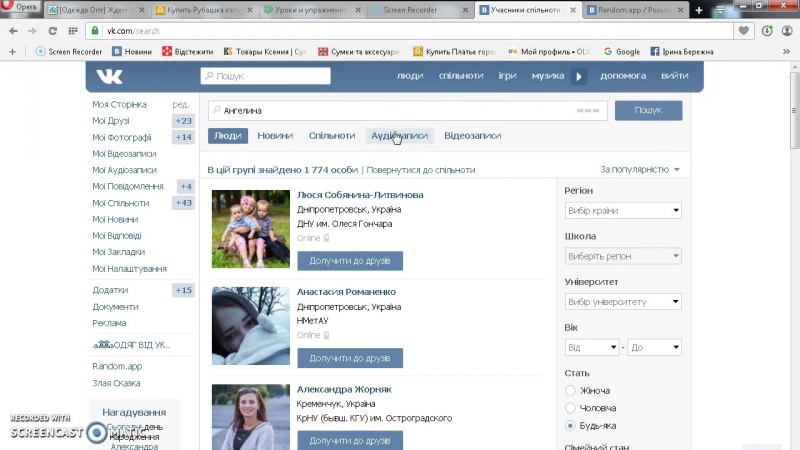Add Анастасия Романенко via Долучити до друзів

point(349,358)
